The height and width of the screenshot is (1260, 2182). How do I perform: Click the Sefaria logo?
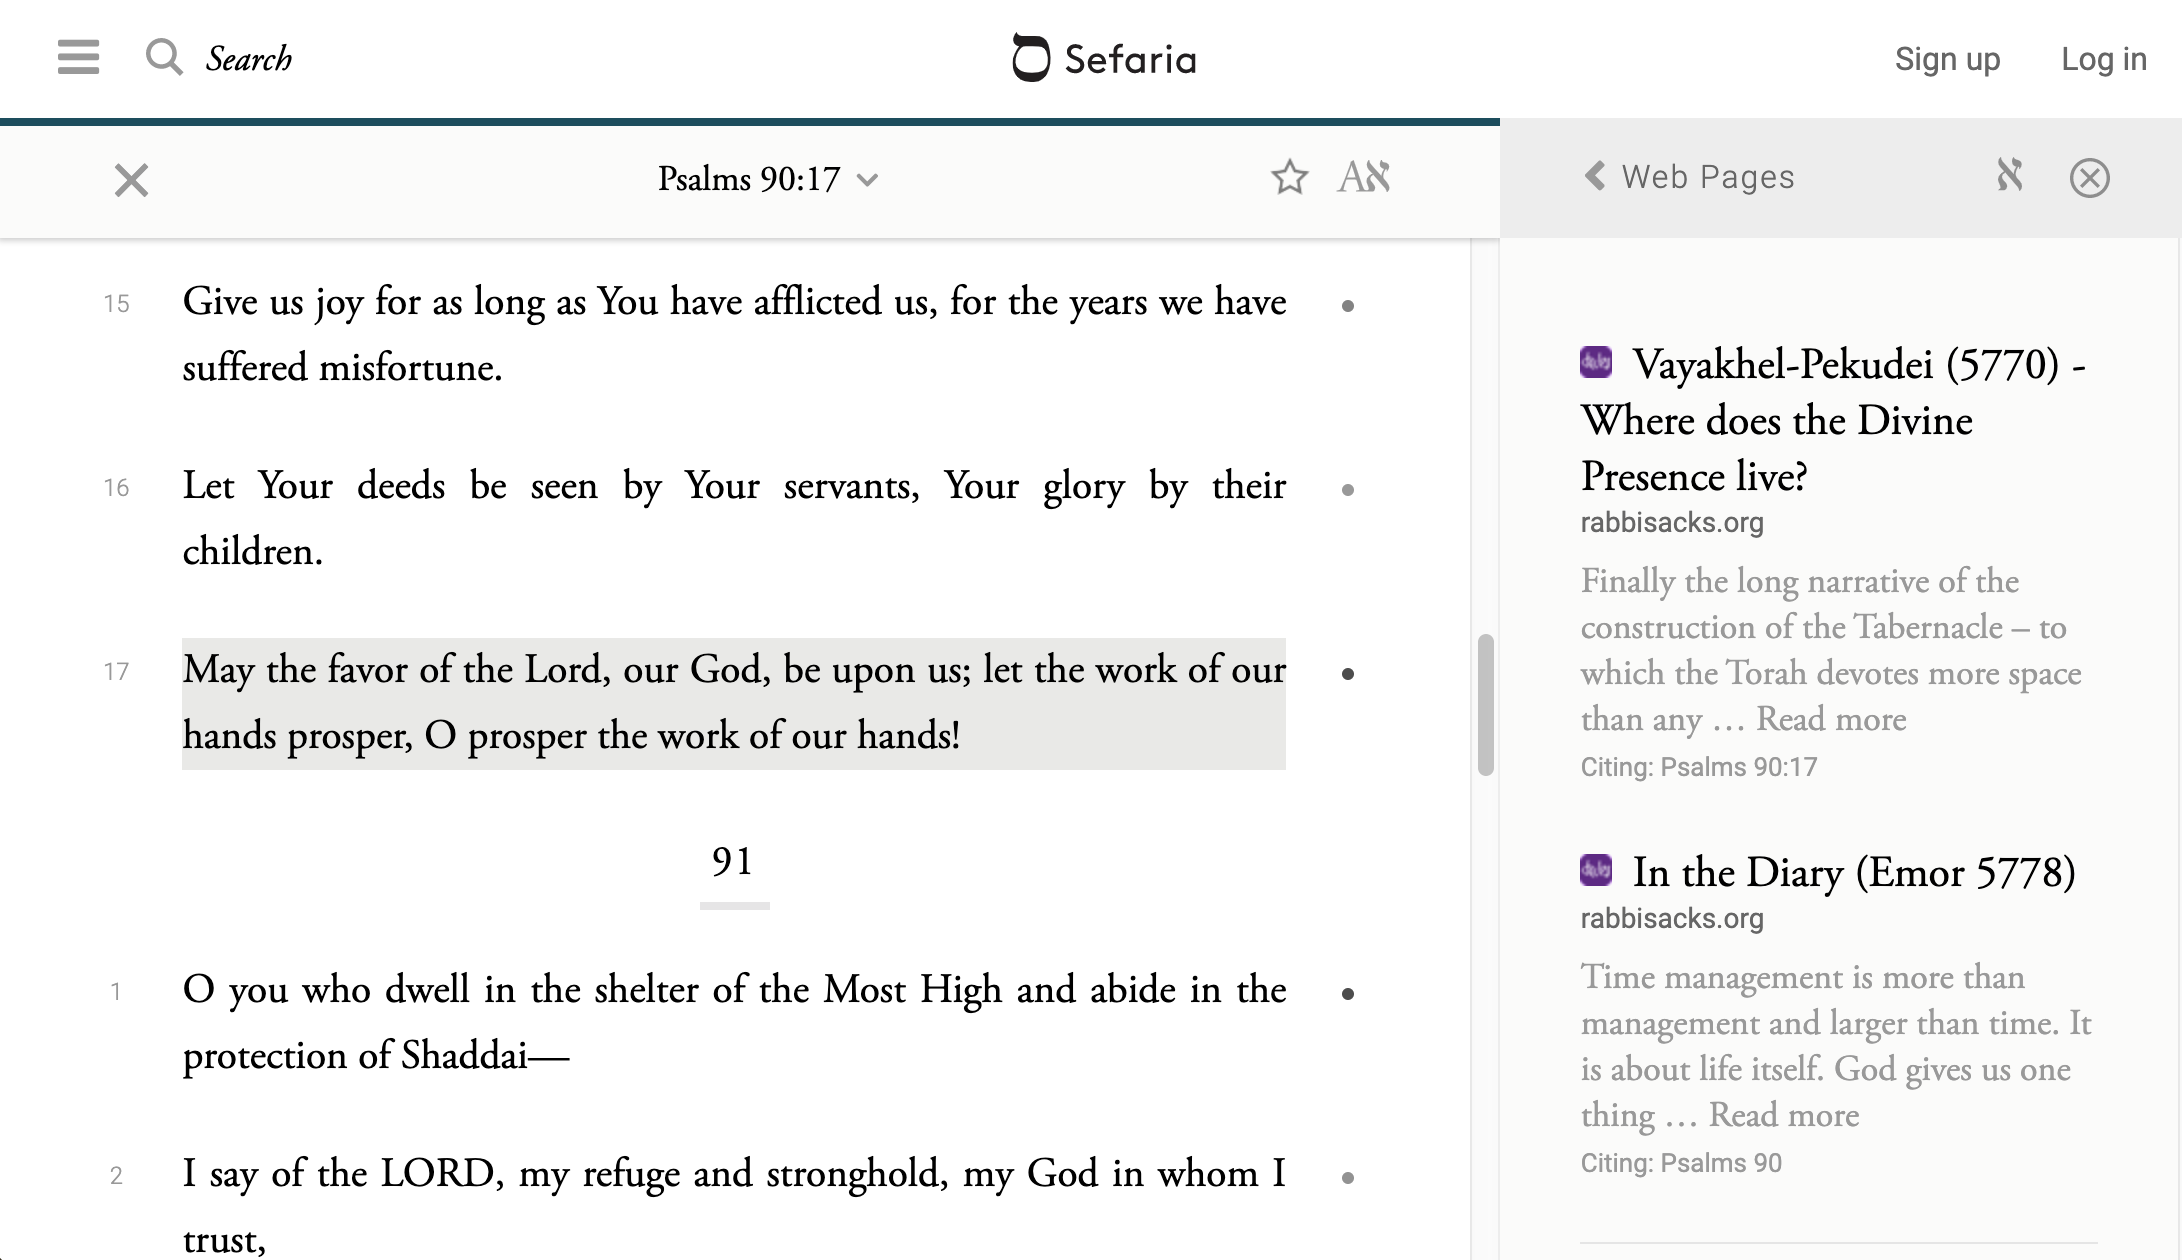[1104, 59]
